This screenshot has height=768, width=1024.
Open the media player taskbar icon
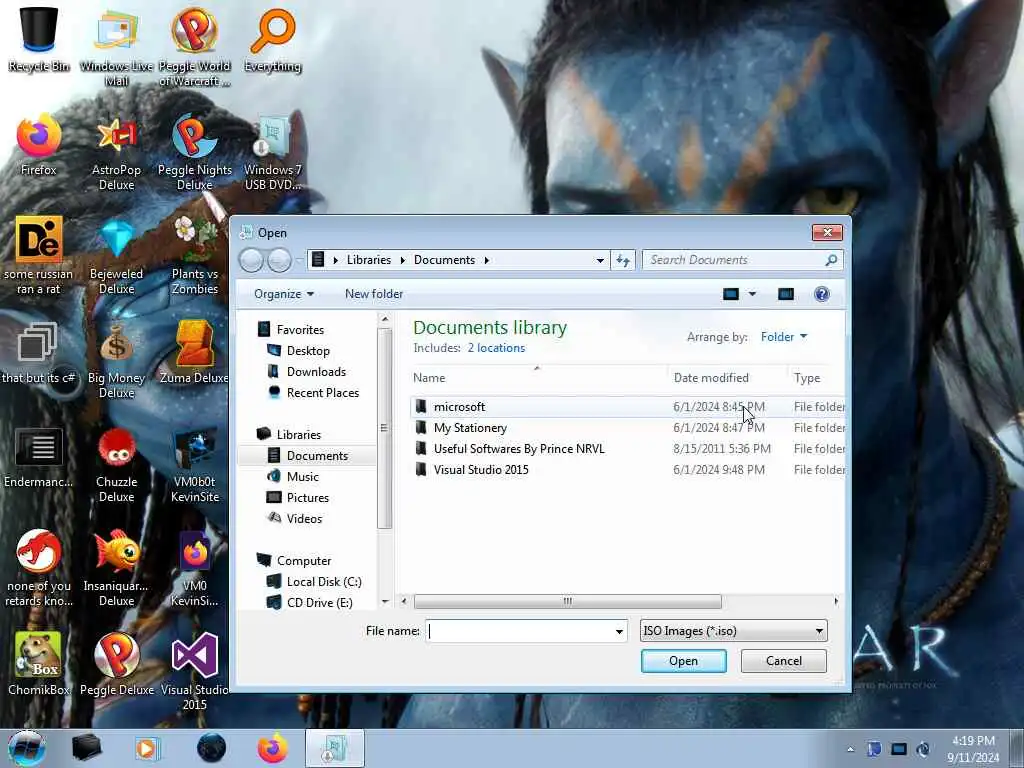(x=148, y=748)
